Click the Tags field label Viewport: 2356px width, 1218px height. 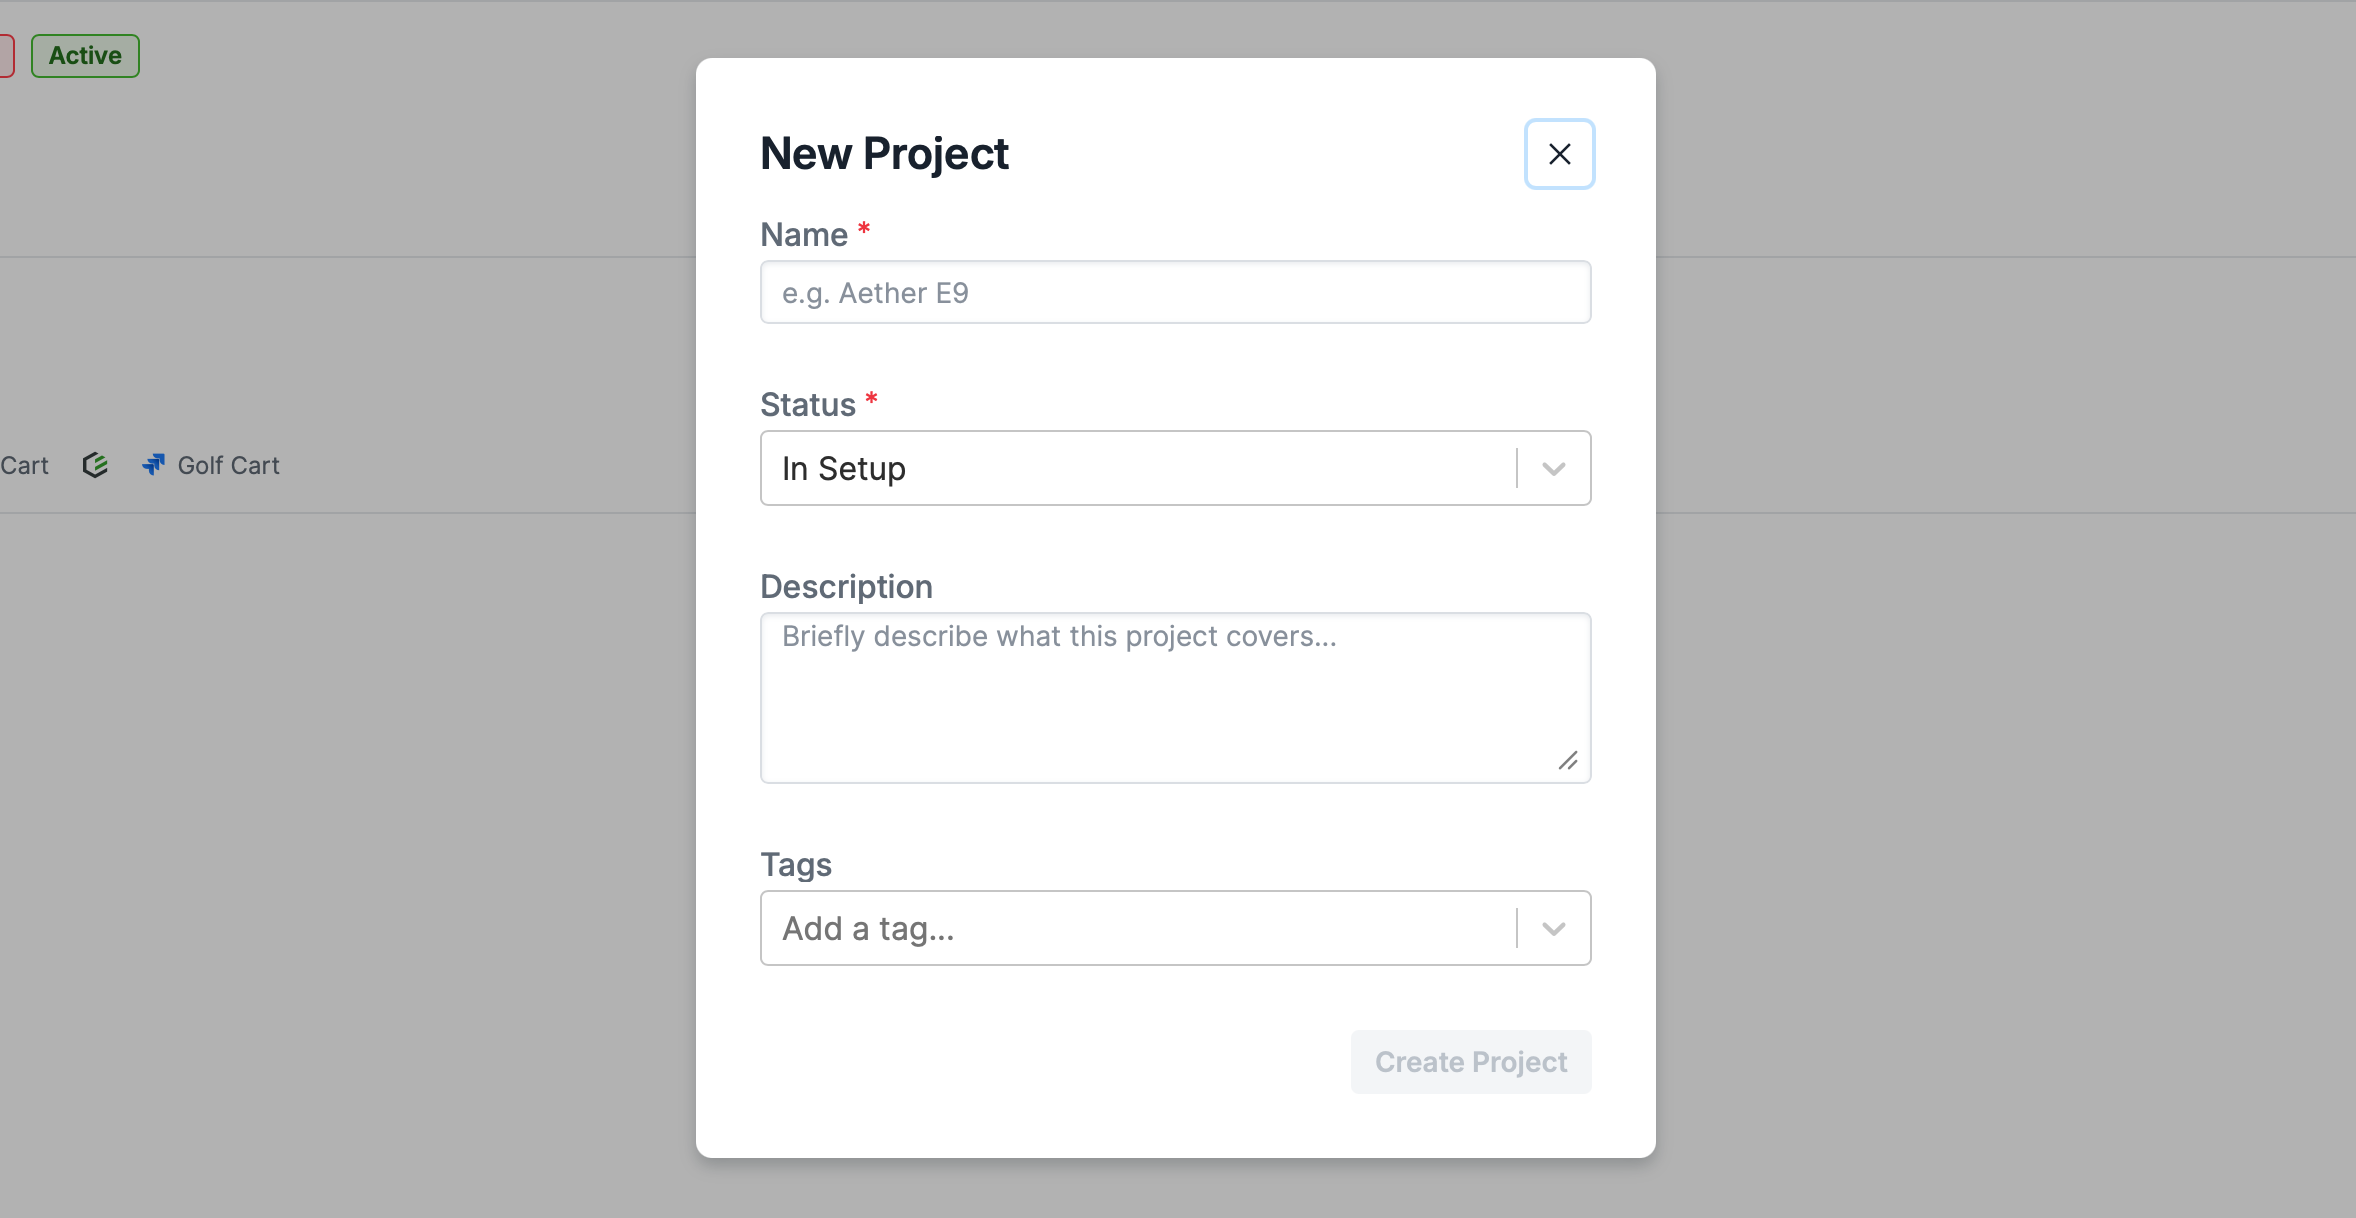tap(796, 864)
